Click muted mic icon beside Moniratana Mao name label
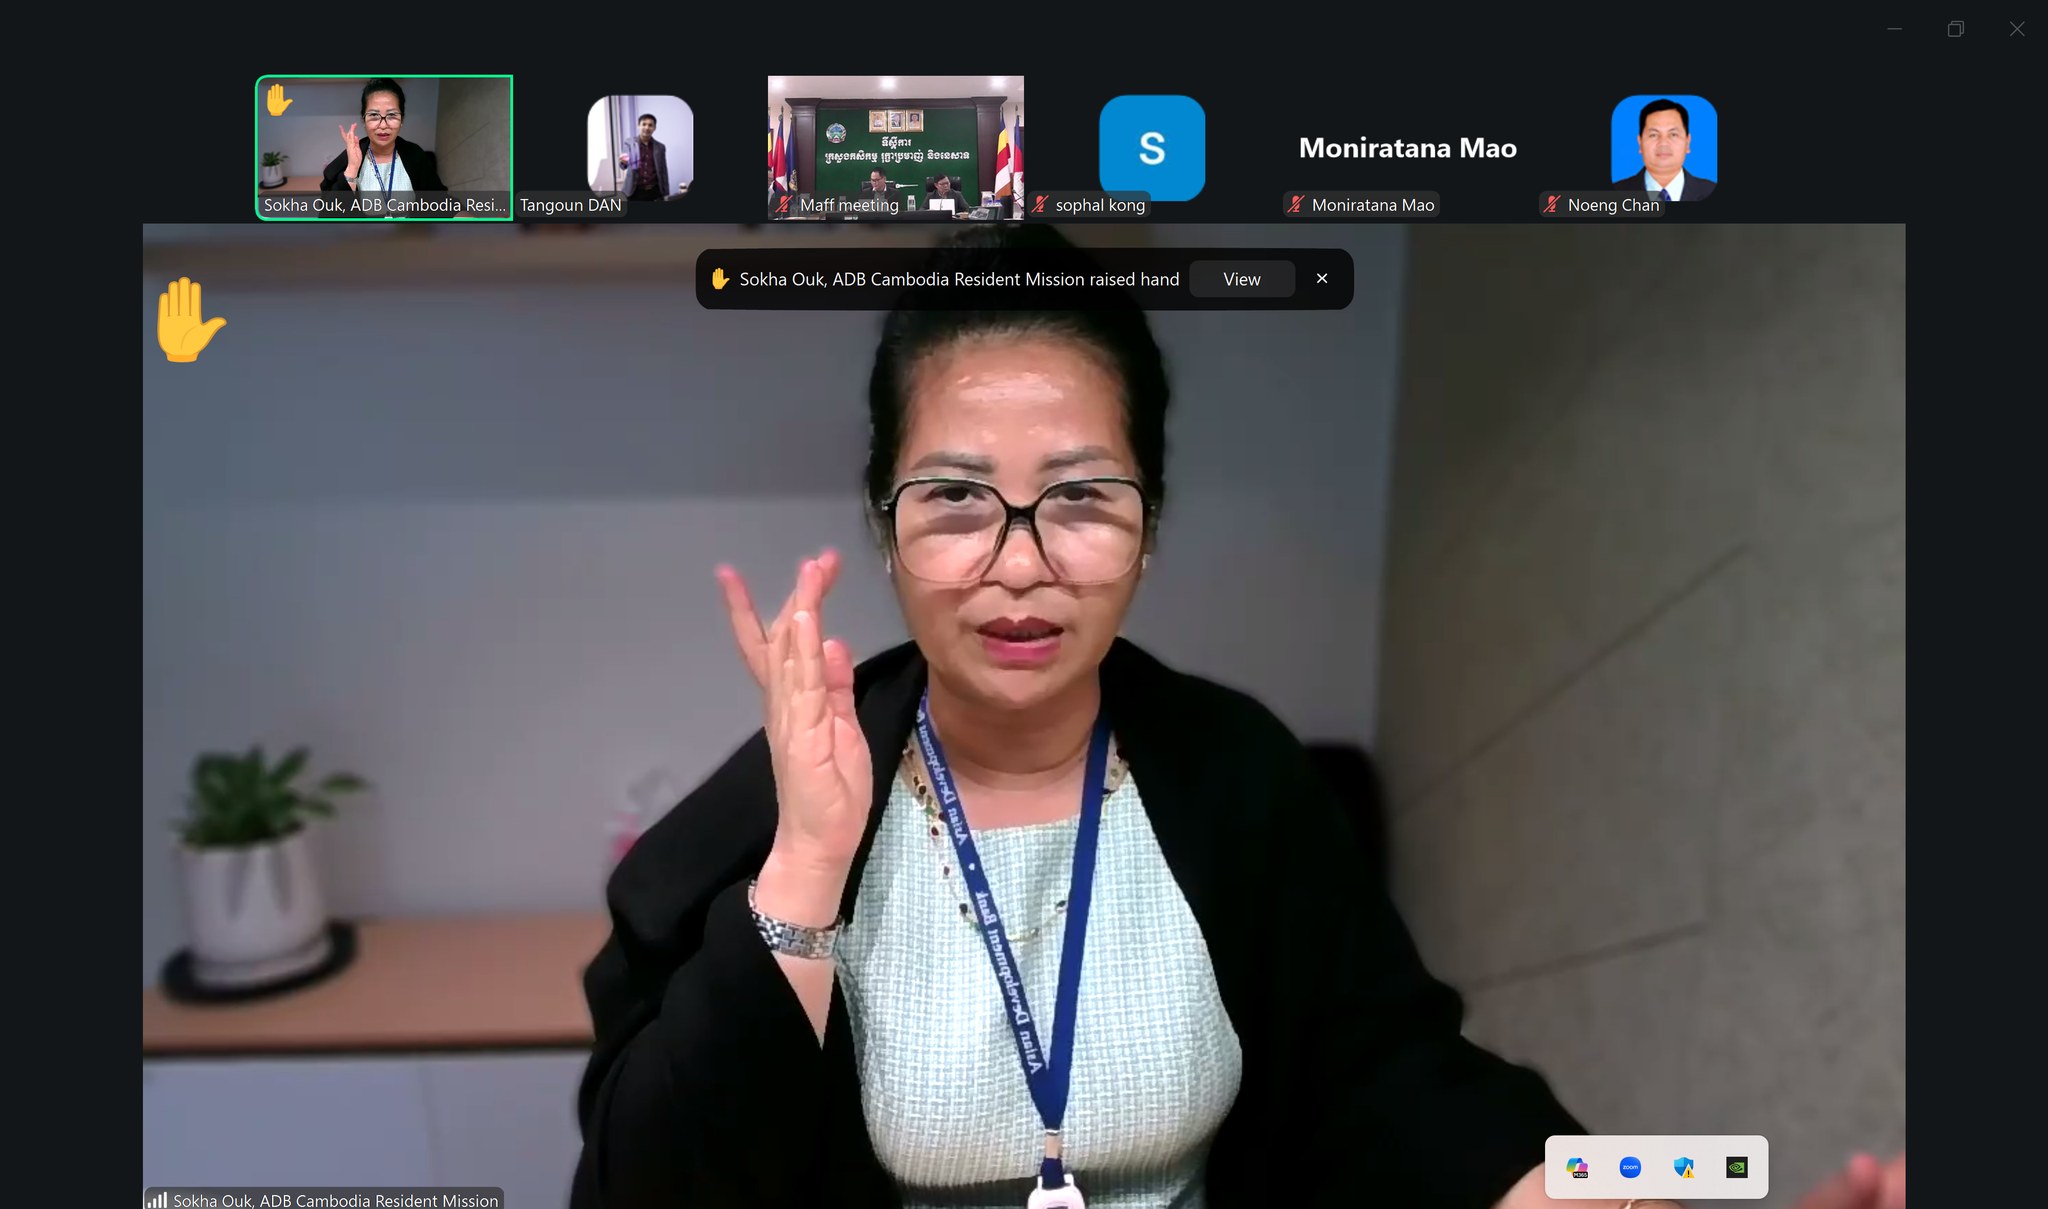The height and width of the screenshot is (1209, 2048). tap(1296, 205)
